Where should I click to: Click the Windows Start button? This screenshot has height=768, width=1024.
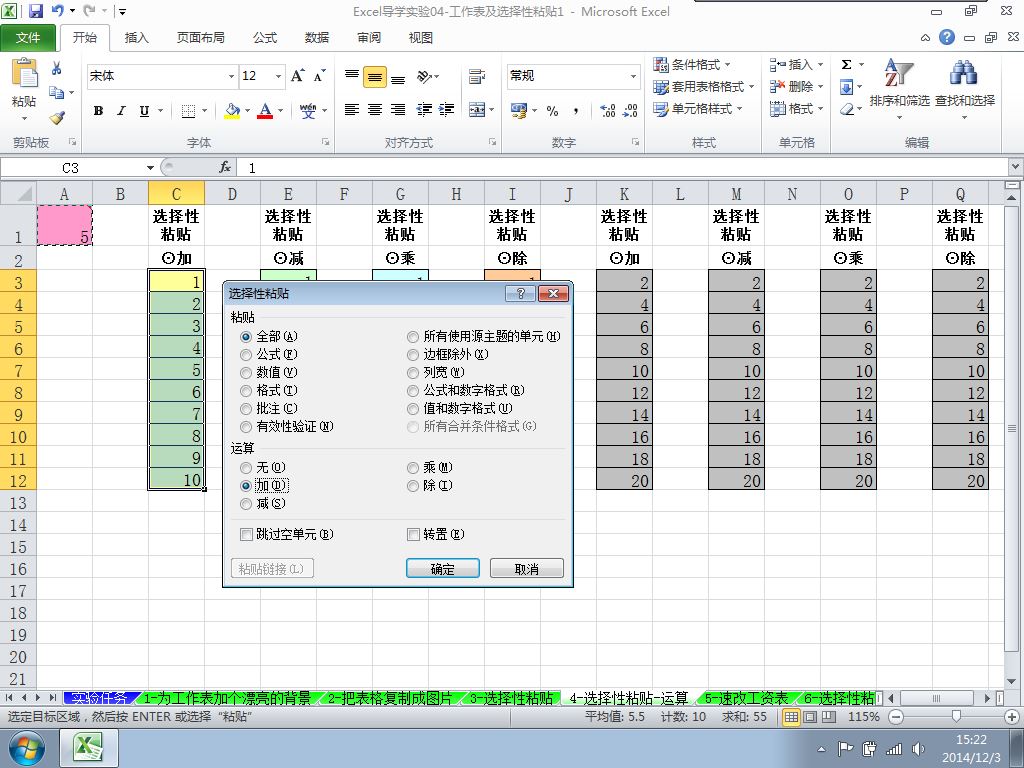(27, 748)
